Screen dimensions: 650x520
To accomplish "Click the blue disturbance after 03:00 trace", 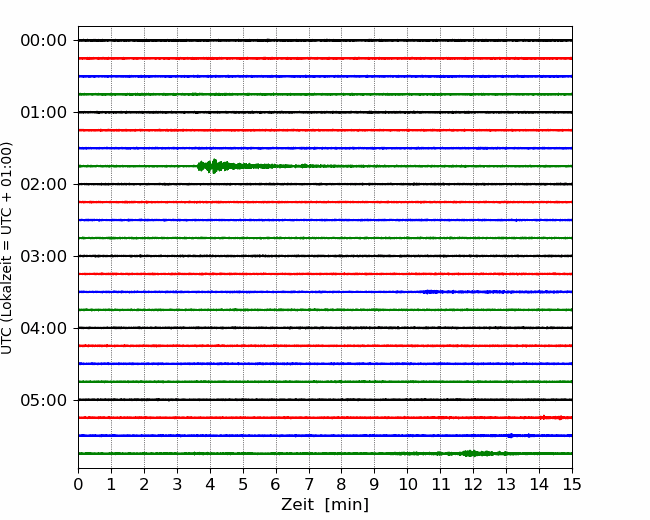I will [433, 292].
